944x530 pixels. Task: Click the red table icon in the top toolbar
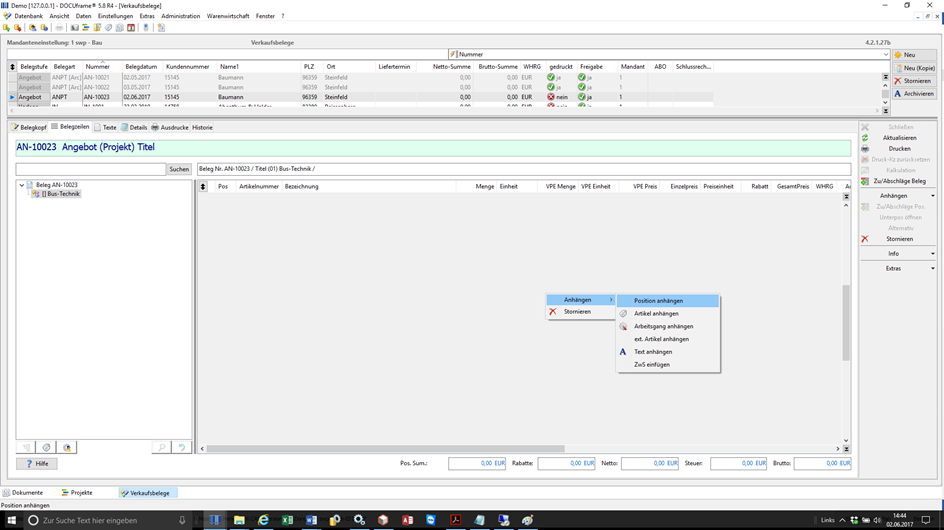click(x=131, y=28)
